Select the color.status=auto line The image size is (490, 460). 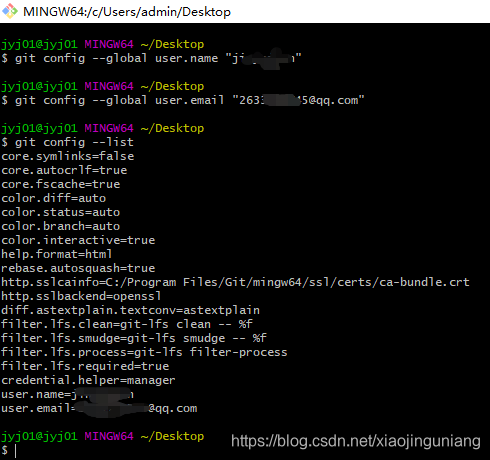pos(61,212)
